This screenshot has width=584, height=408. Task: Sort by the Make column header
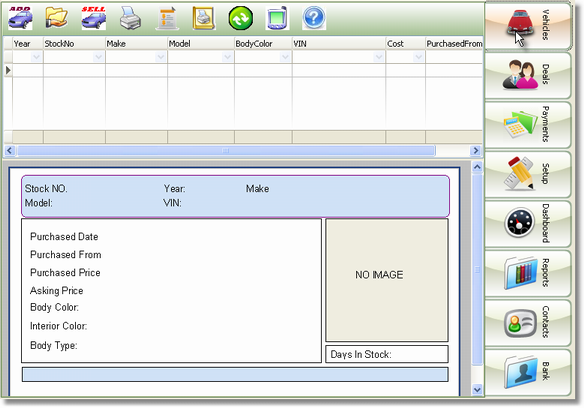[x=136, y=44]
